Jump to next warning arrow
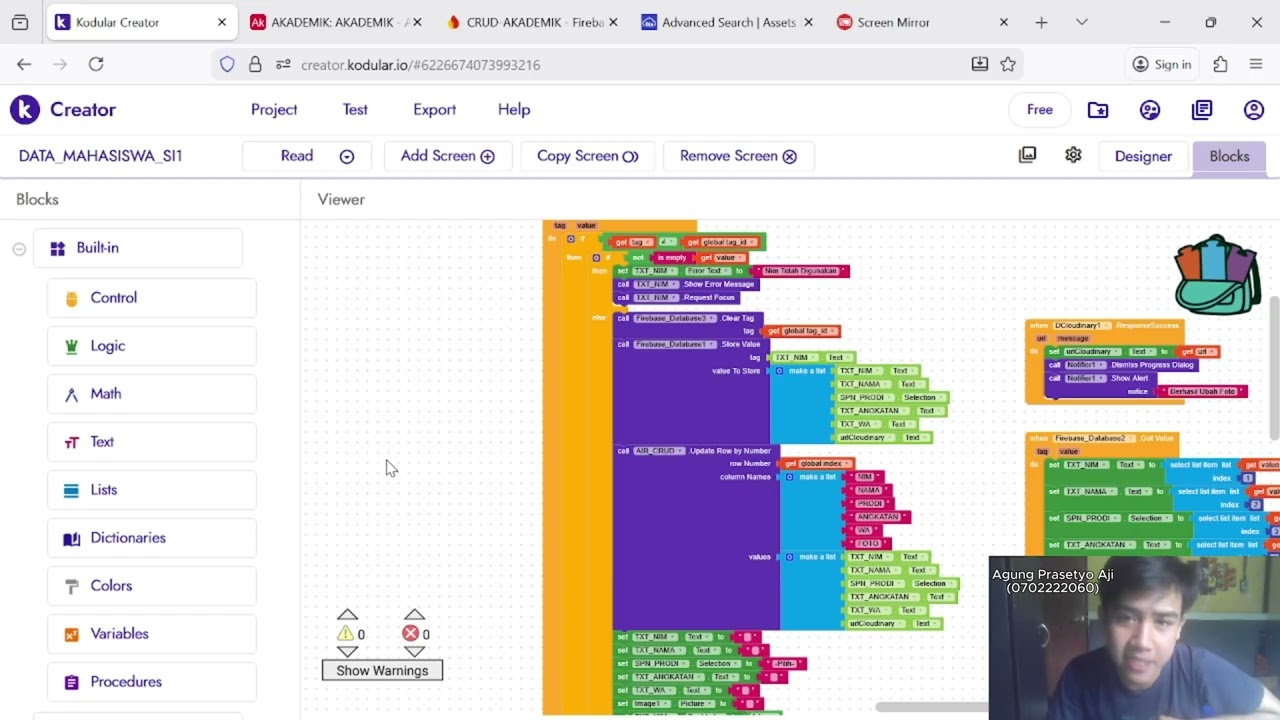The width and height of the screenshot is (1280, 720). [347, 652]
